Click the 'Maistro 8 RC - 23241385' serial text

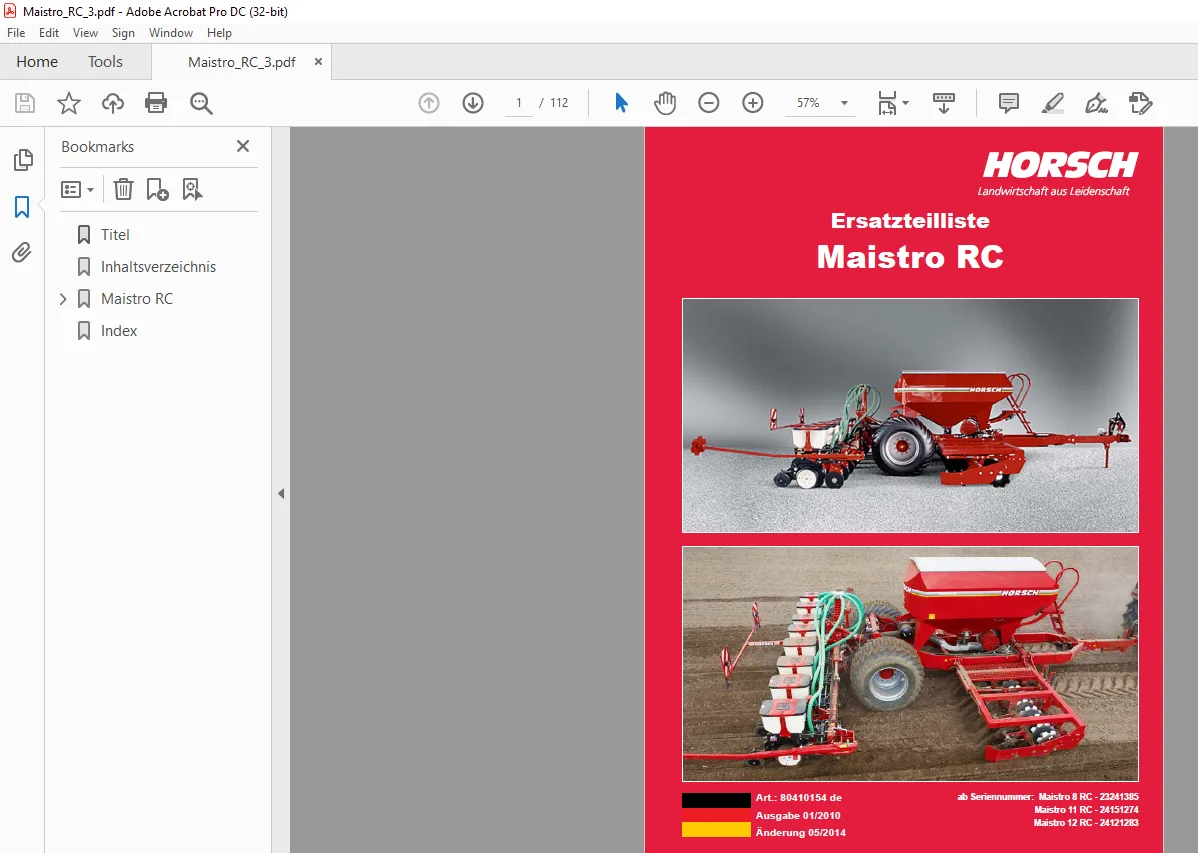[1088, 796]
